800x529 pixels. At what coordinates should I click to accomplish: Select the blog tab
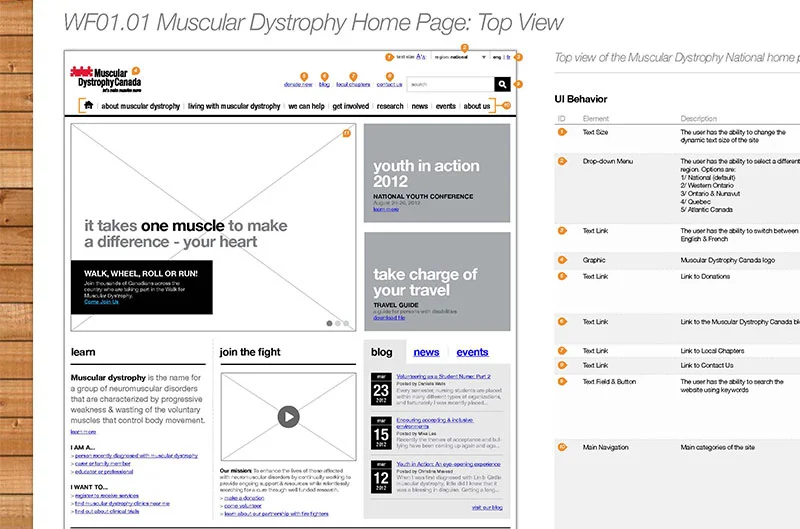click(382, 352)
